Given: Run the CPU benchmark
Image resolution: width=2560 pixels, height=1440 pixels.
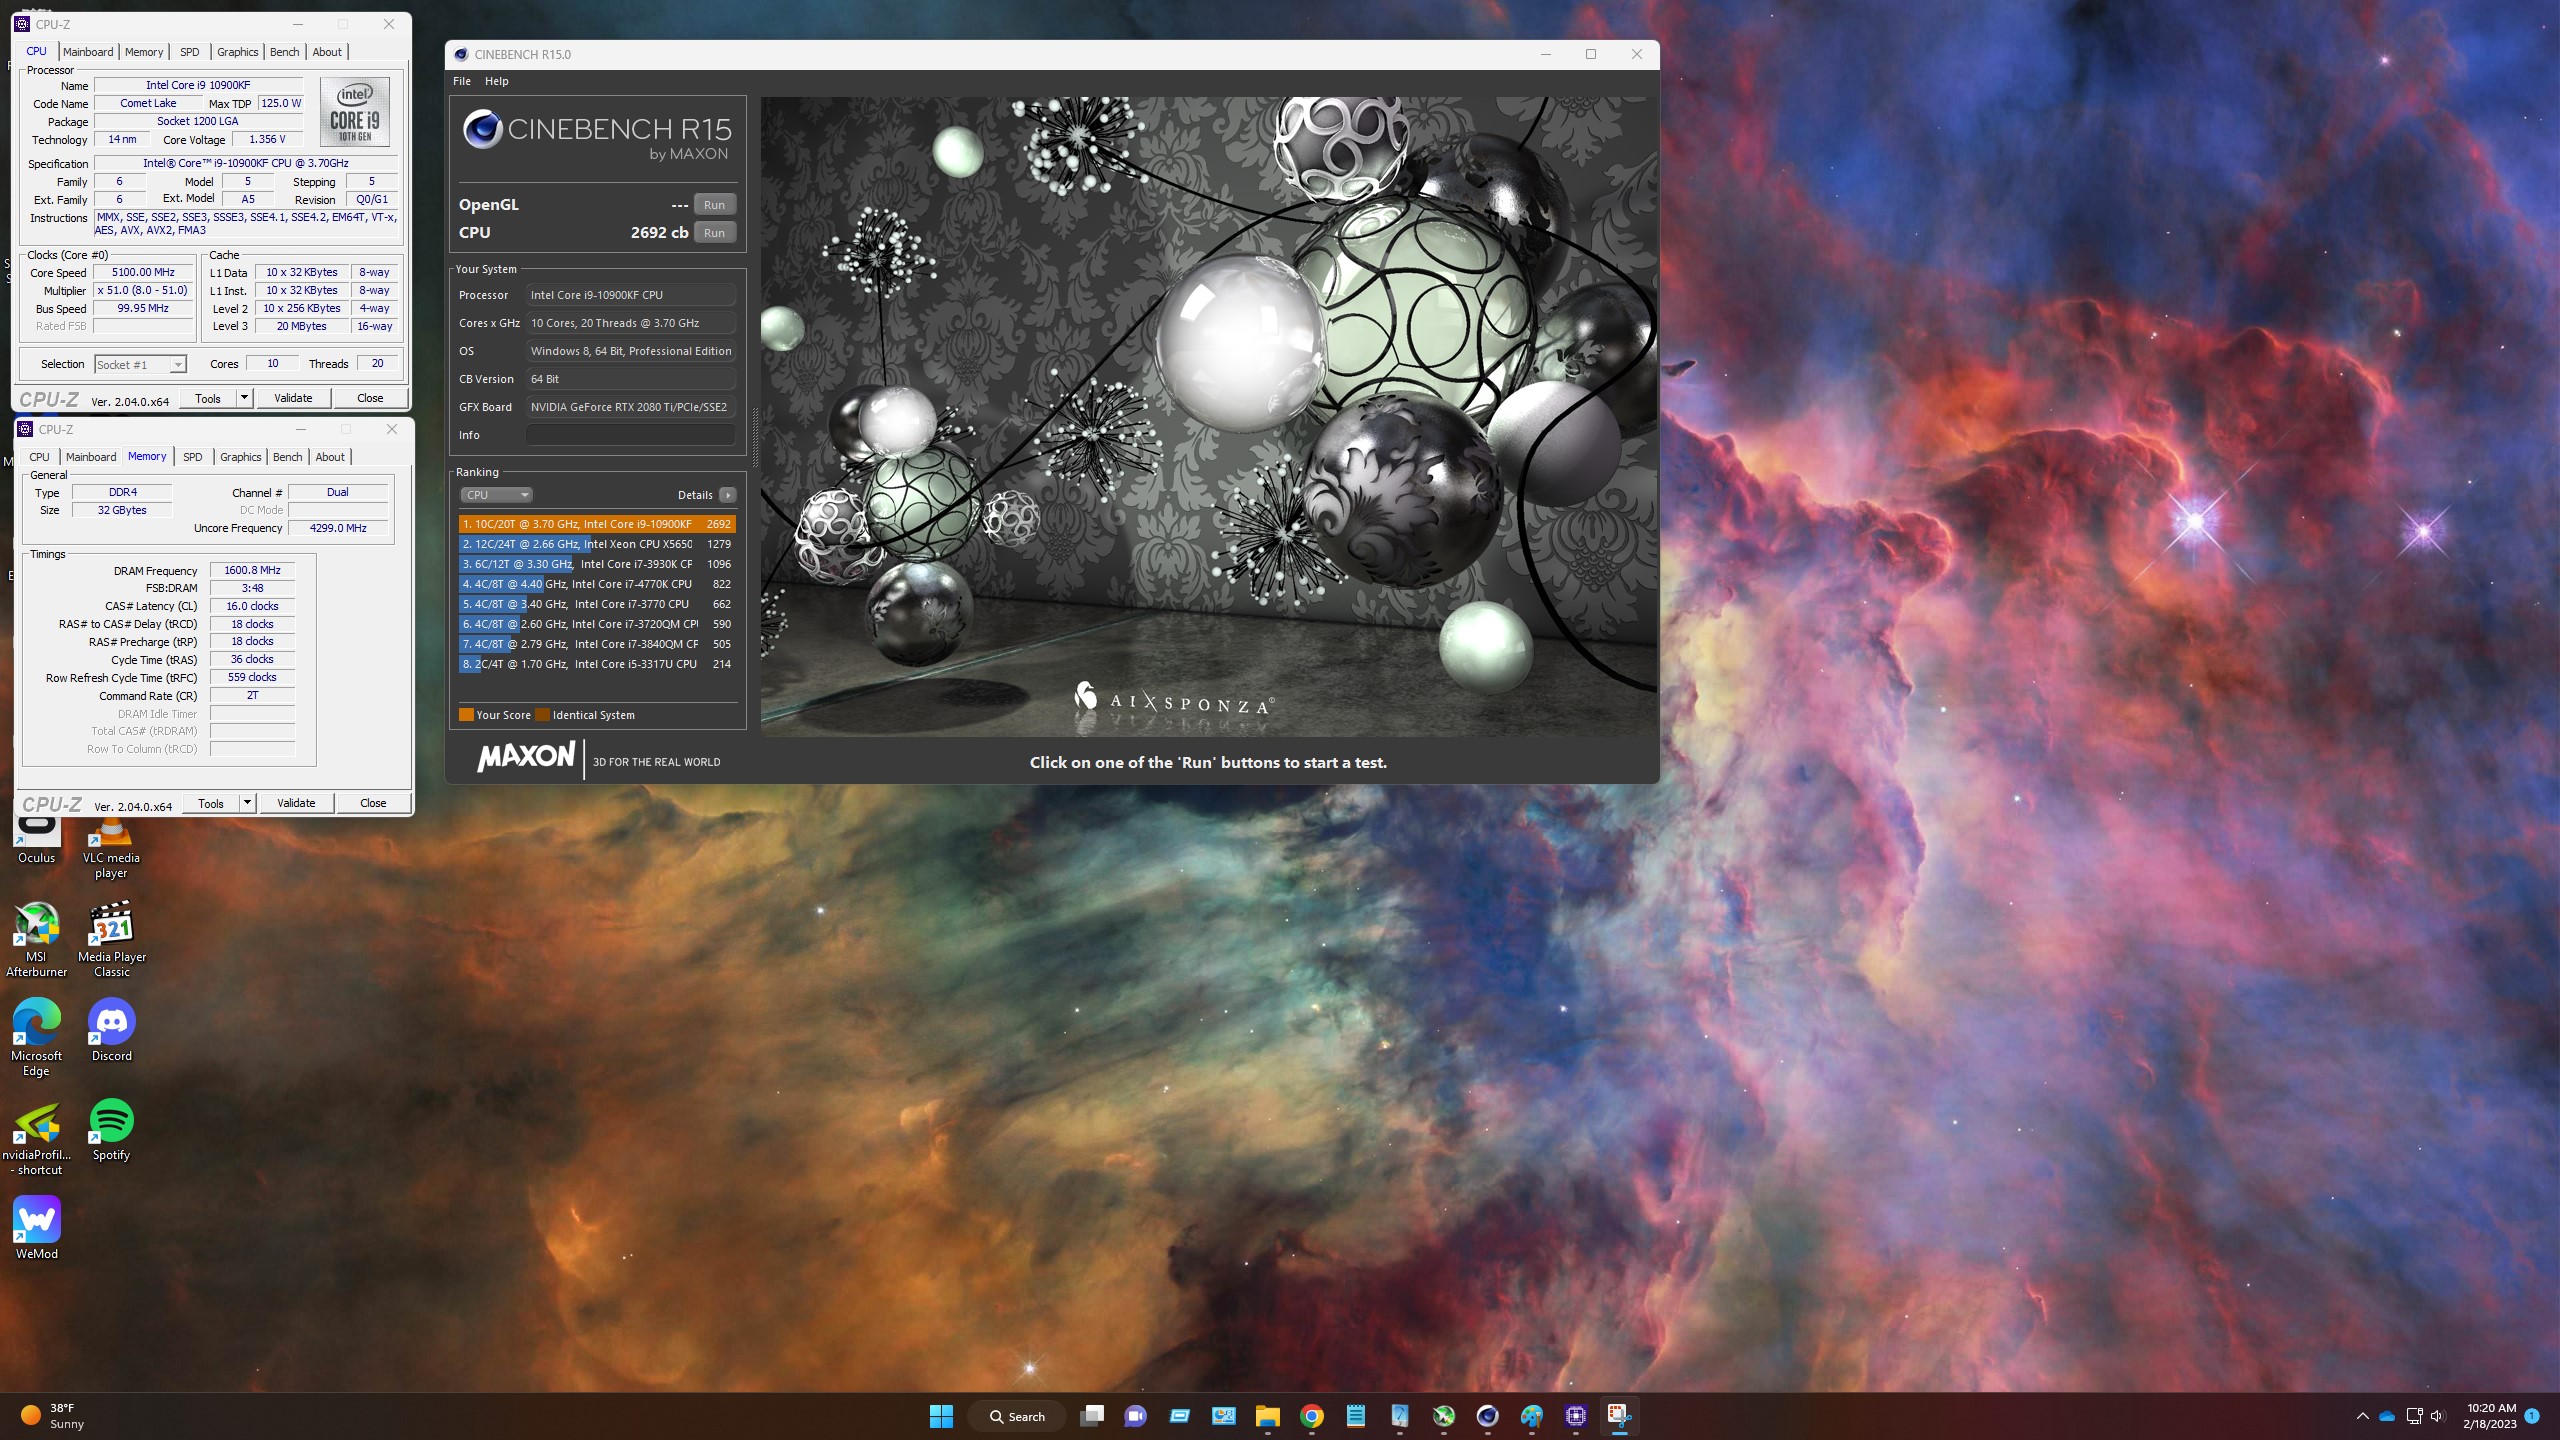Looking at the screenshot, I should (x=714, y=233).
